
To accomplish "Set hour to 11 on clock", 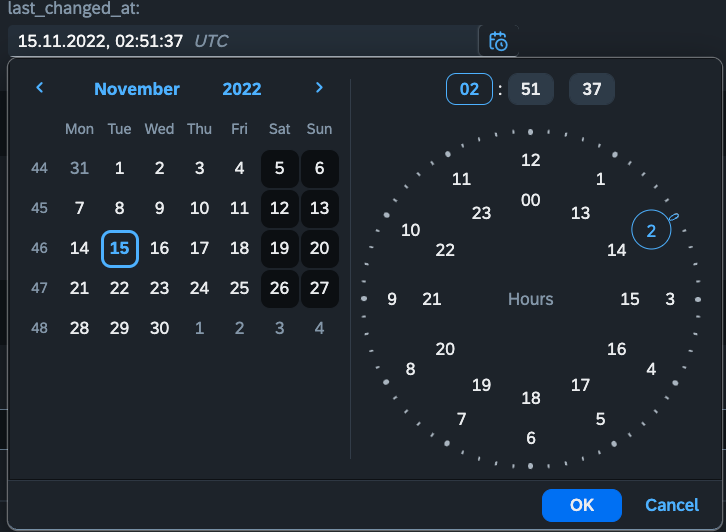I will pos(461,179).
